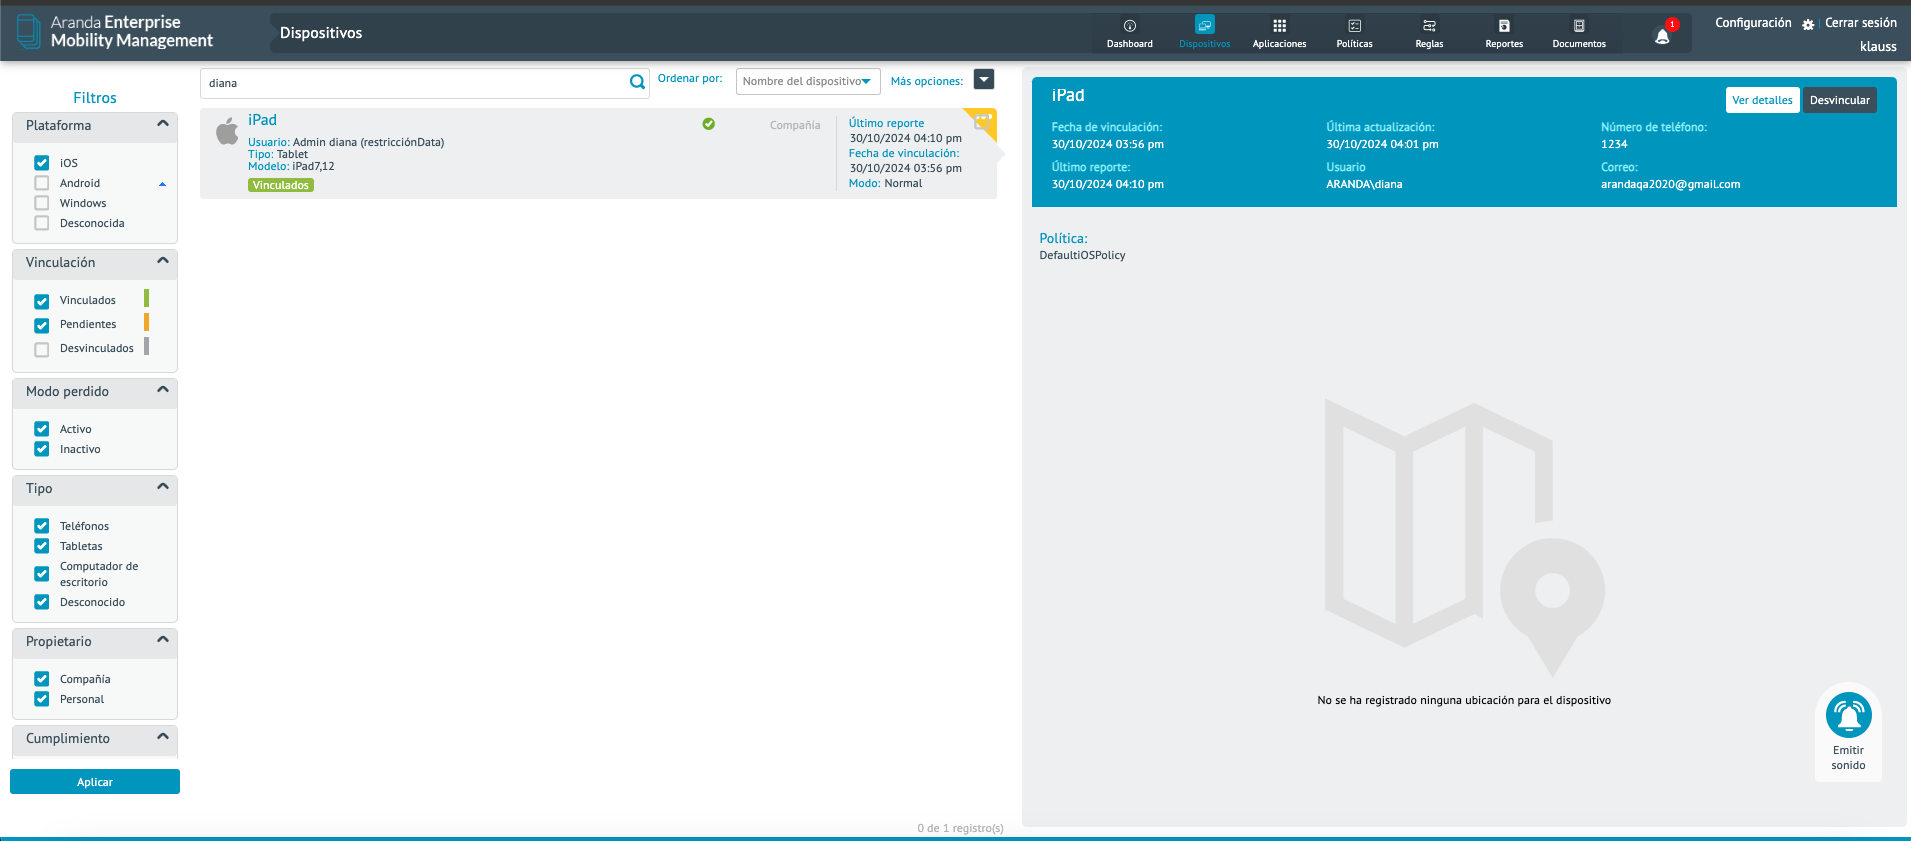Check the Desconocida platform filter
Image resolution: width=1911 pixels, height=841 pixels.
click(x=42, y=223)
